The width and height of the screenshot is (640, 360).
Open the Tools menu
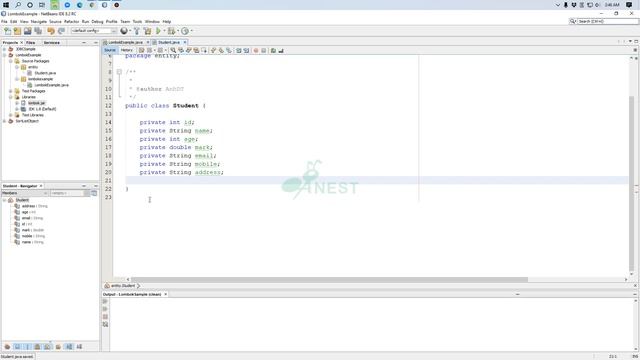click(137, 22)
